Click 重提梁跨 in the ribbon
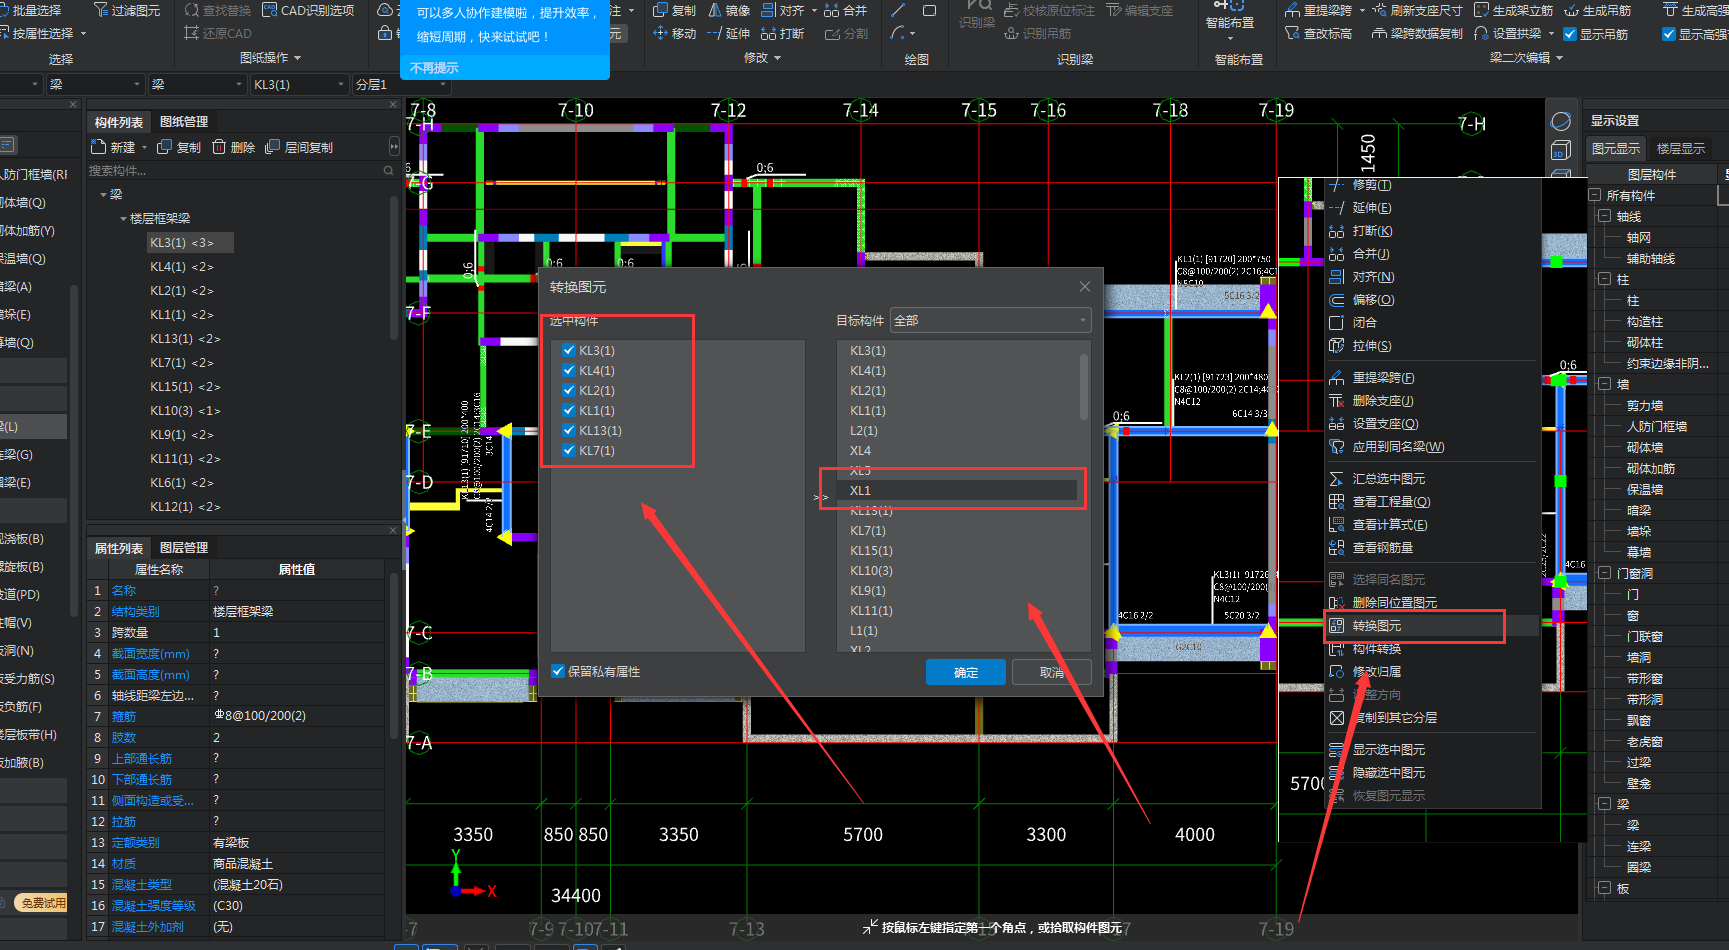The height and width of the screenshot is (950, 1729). (x=1319, y=10)
